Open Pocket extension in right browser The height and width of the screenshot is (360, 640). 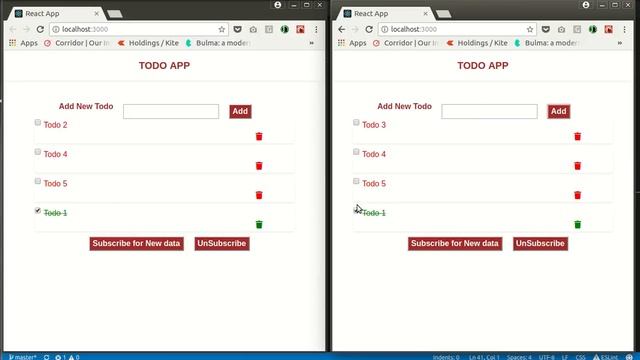click(546, 29)
